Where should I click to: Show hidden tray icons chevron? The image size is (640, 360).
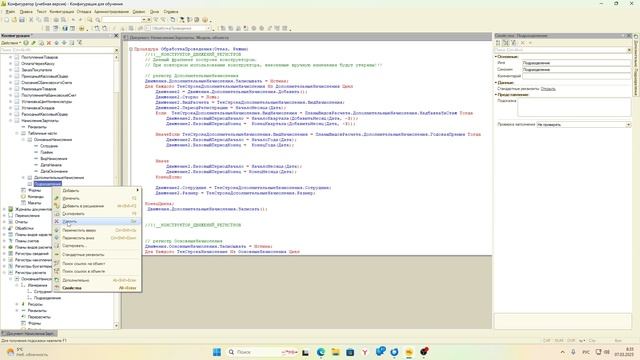562,352
